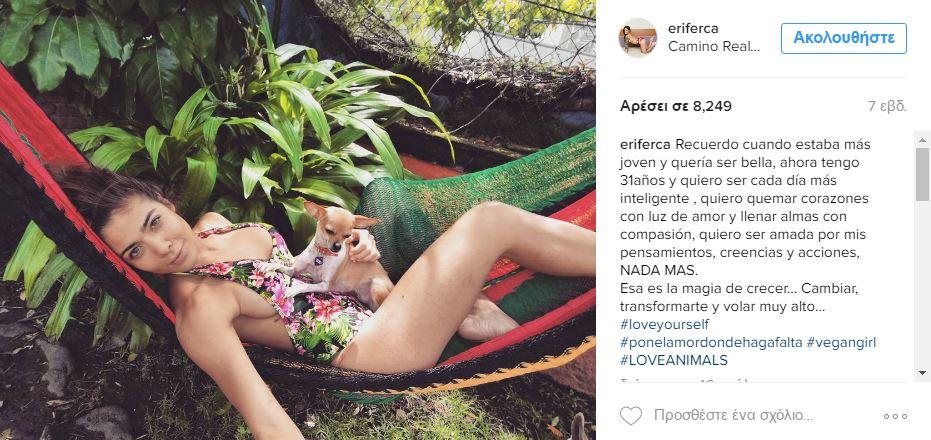This screenshot has width=931, height=440.
Task: Open the eriferca profile avatar picture
Action: click(638, 38)
